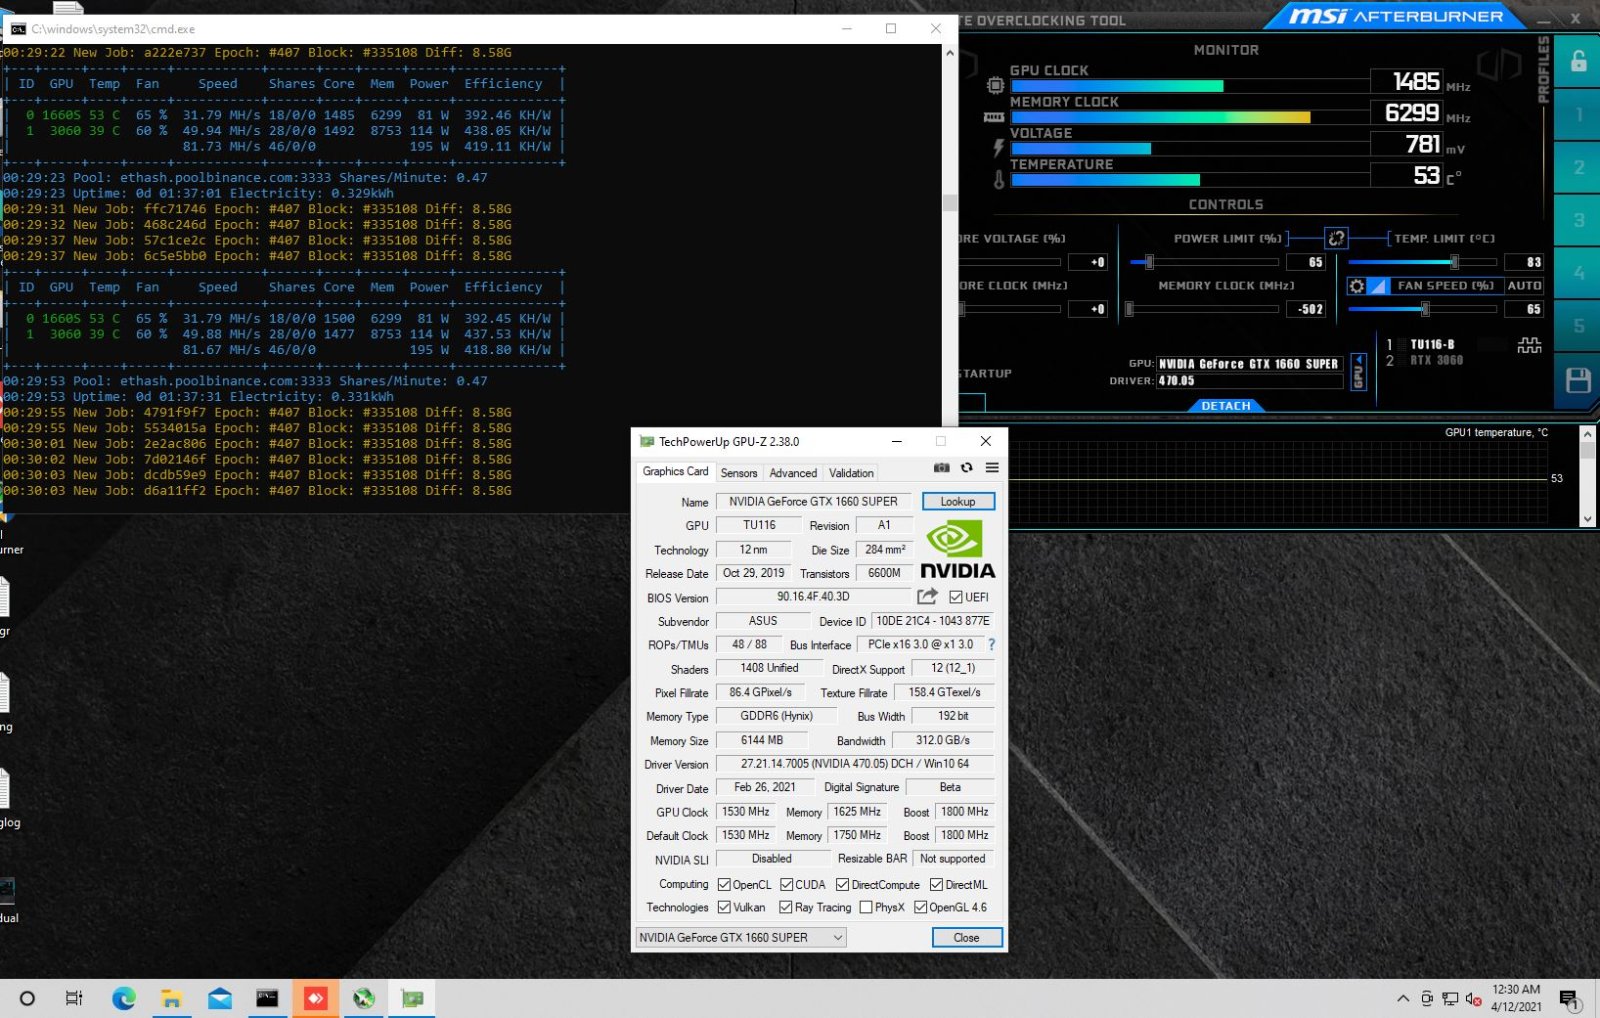The width and height of the screenshot is (1600, 1018).
Task: Select RTX 3060 GPU in Afterburner list
Action: 1436,360
